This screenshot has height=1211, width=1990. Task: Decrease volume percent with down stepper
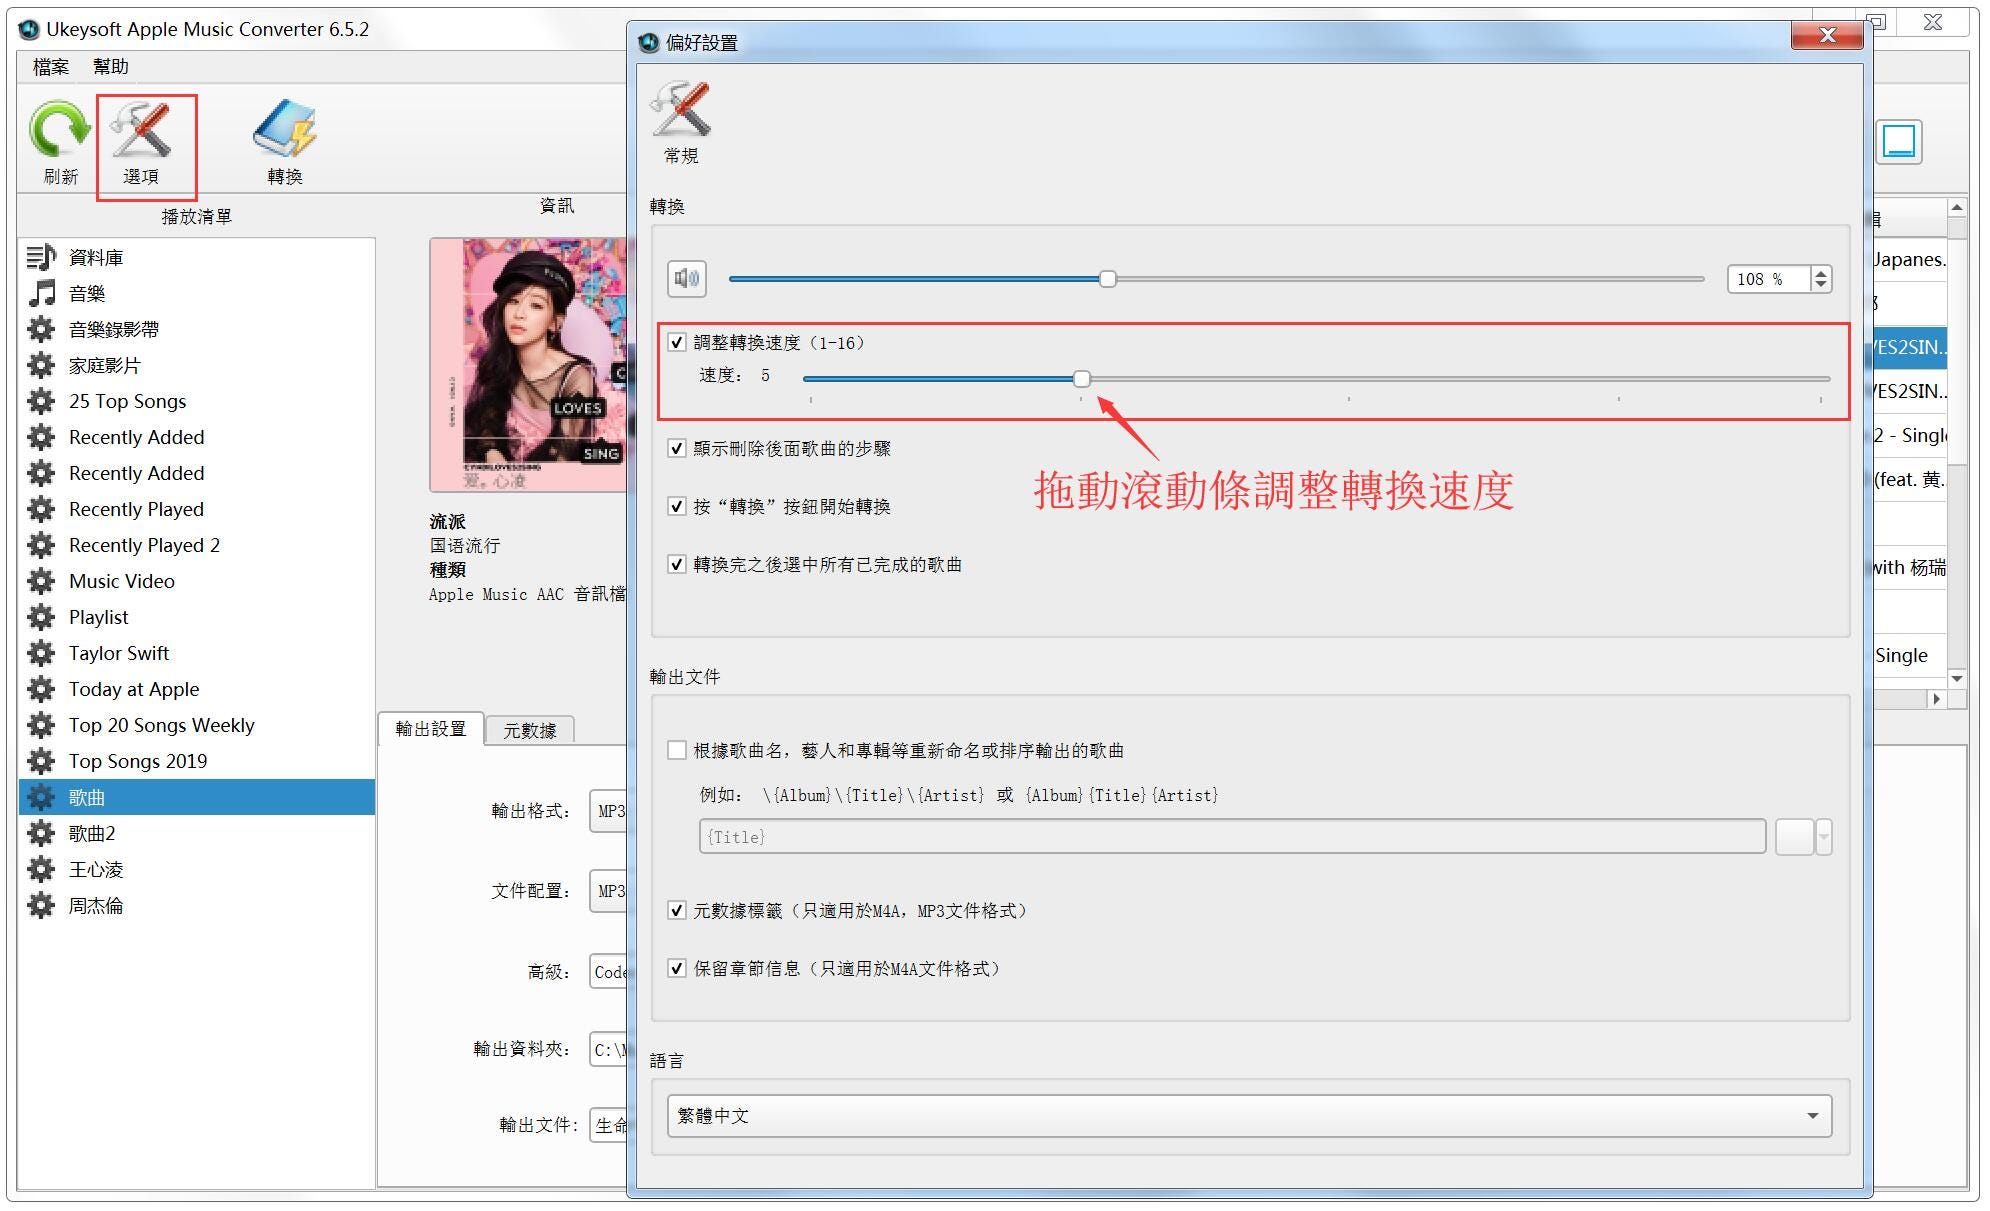1821,285
